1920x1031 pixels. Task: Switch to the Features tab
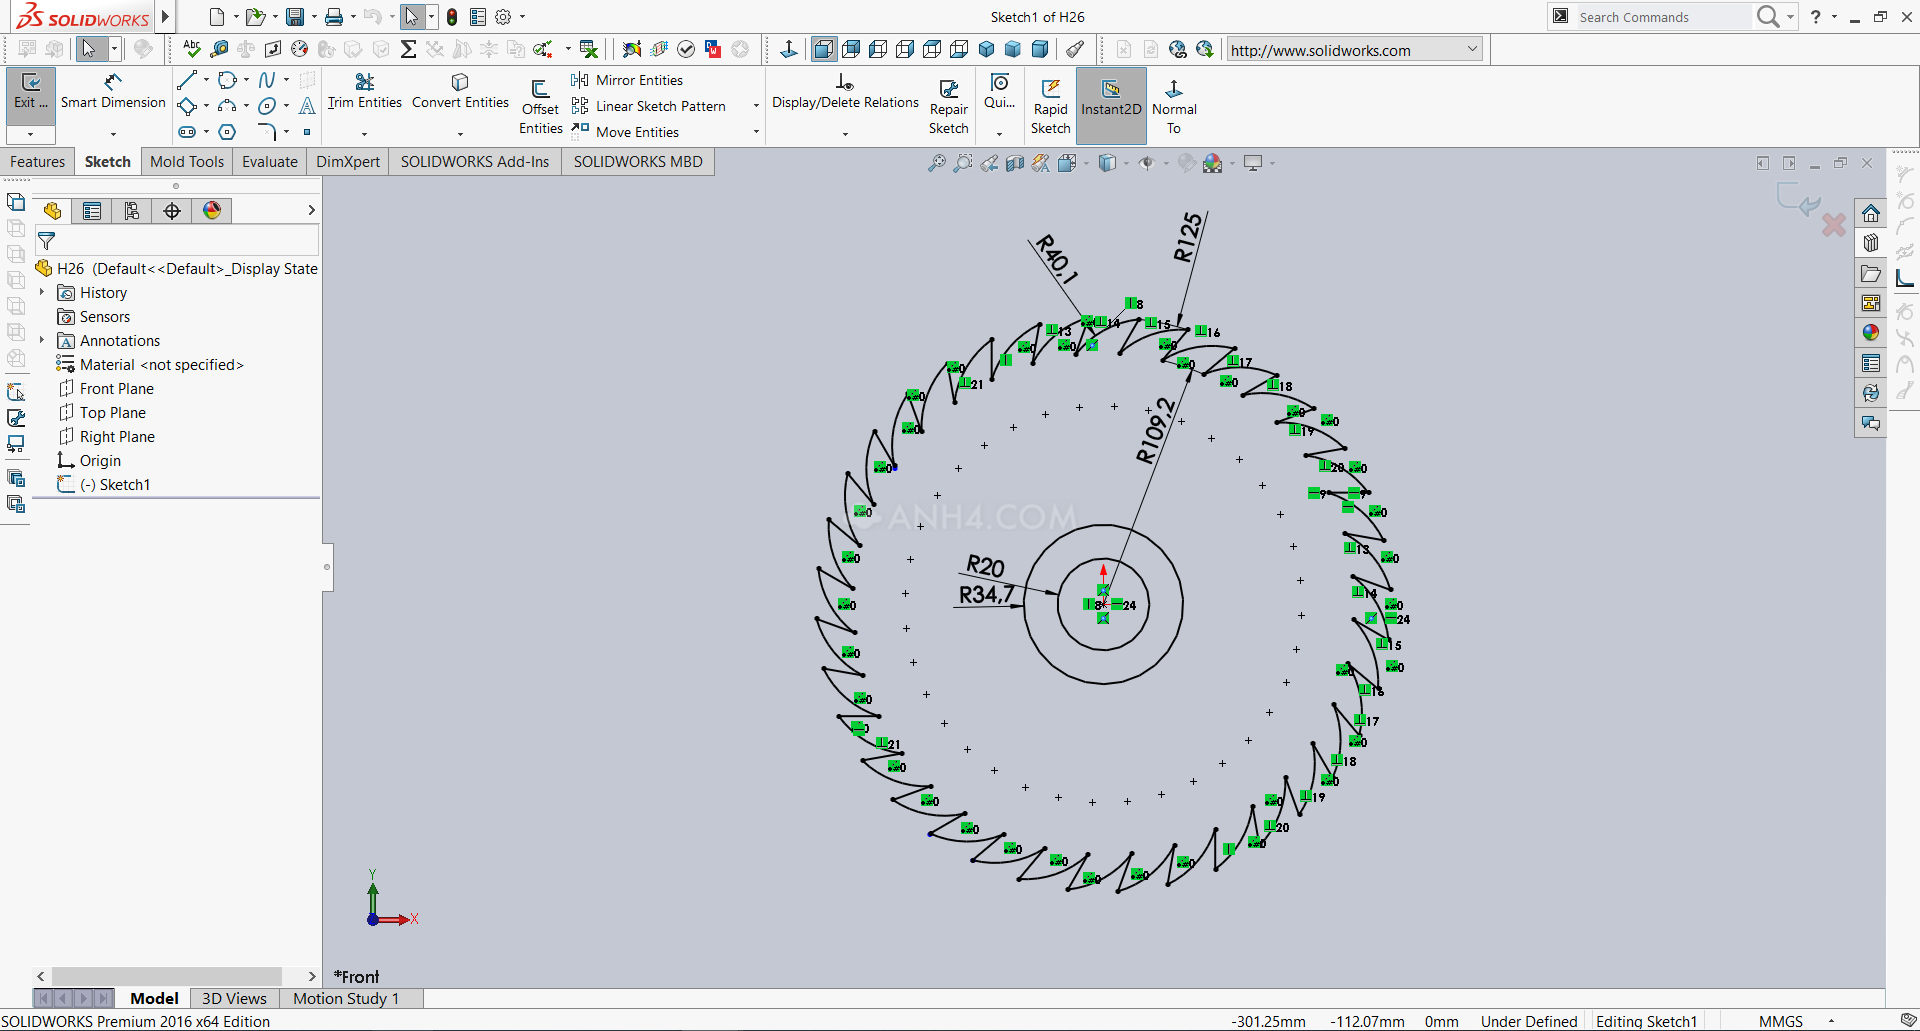[x=38, y=162]
